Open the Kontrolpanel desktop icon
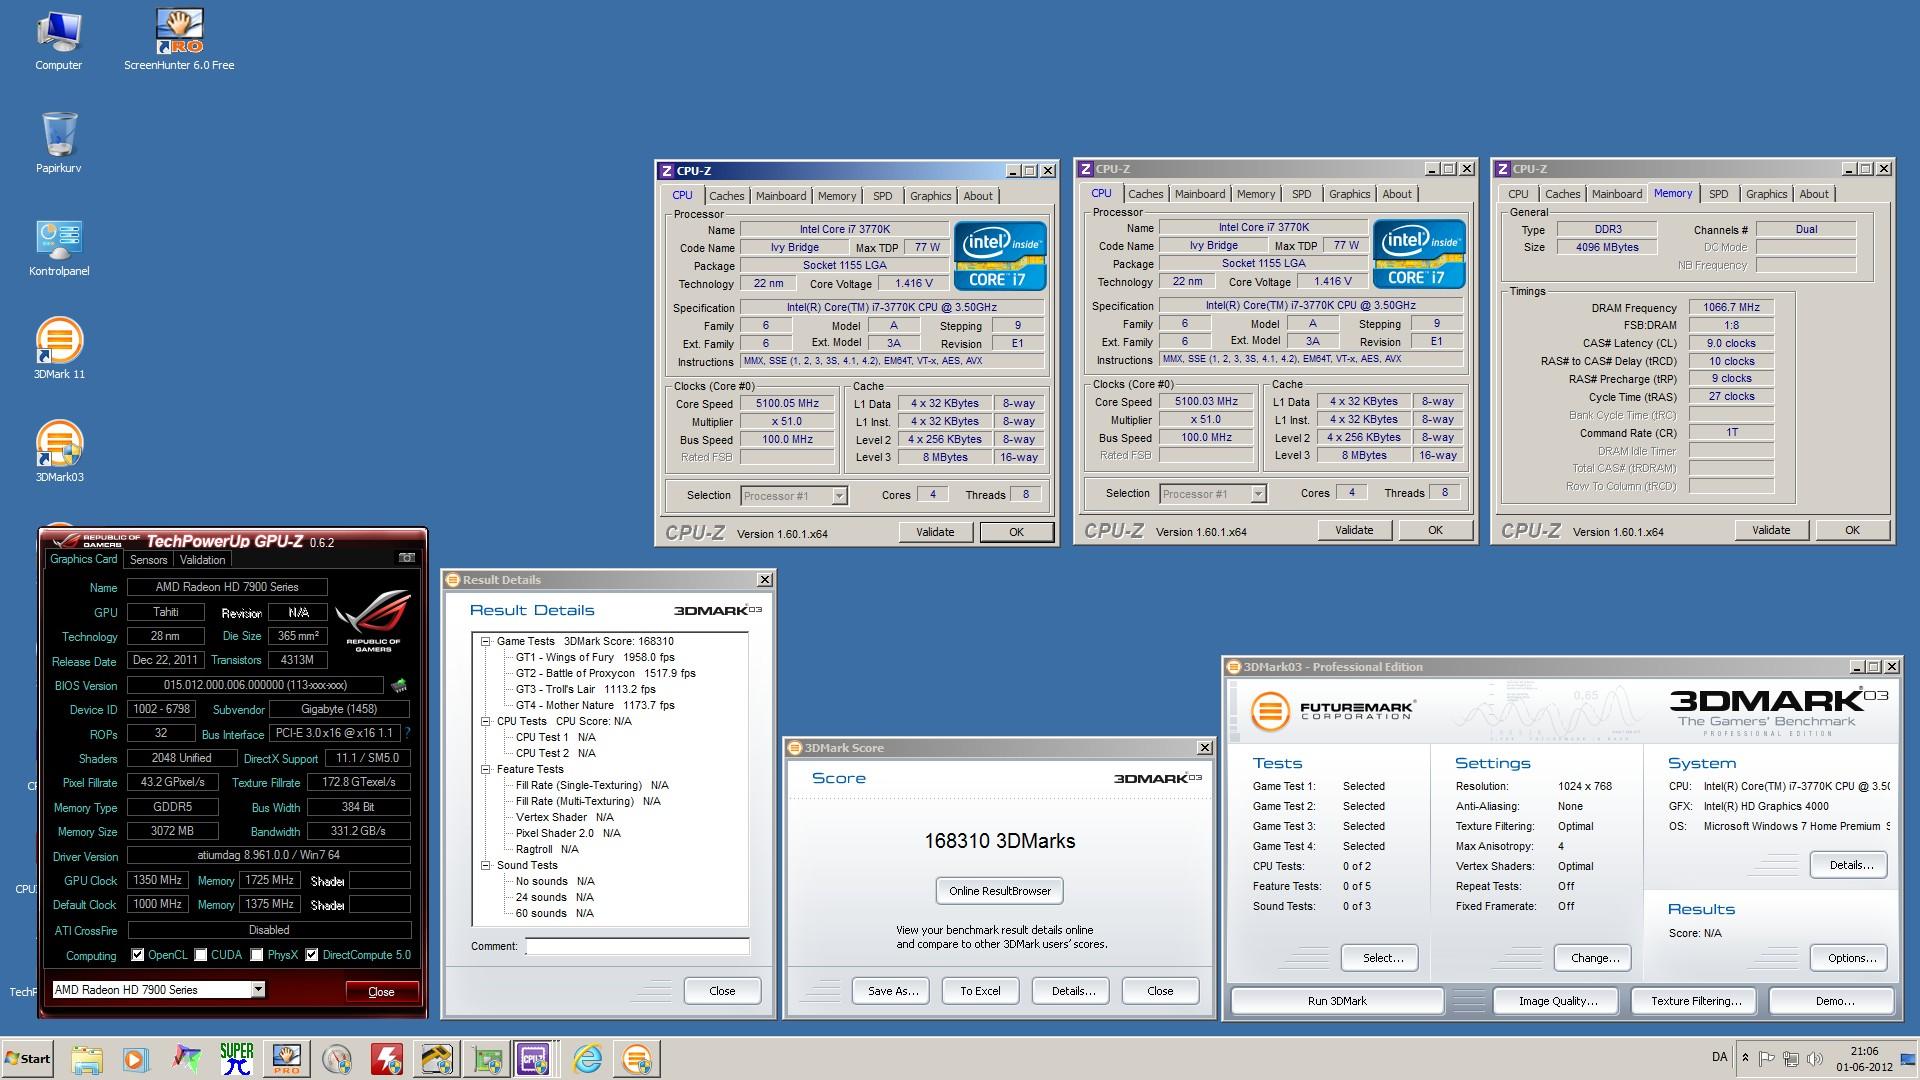The image size is (1920, 1080). (x=59, y=247)
